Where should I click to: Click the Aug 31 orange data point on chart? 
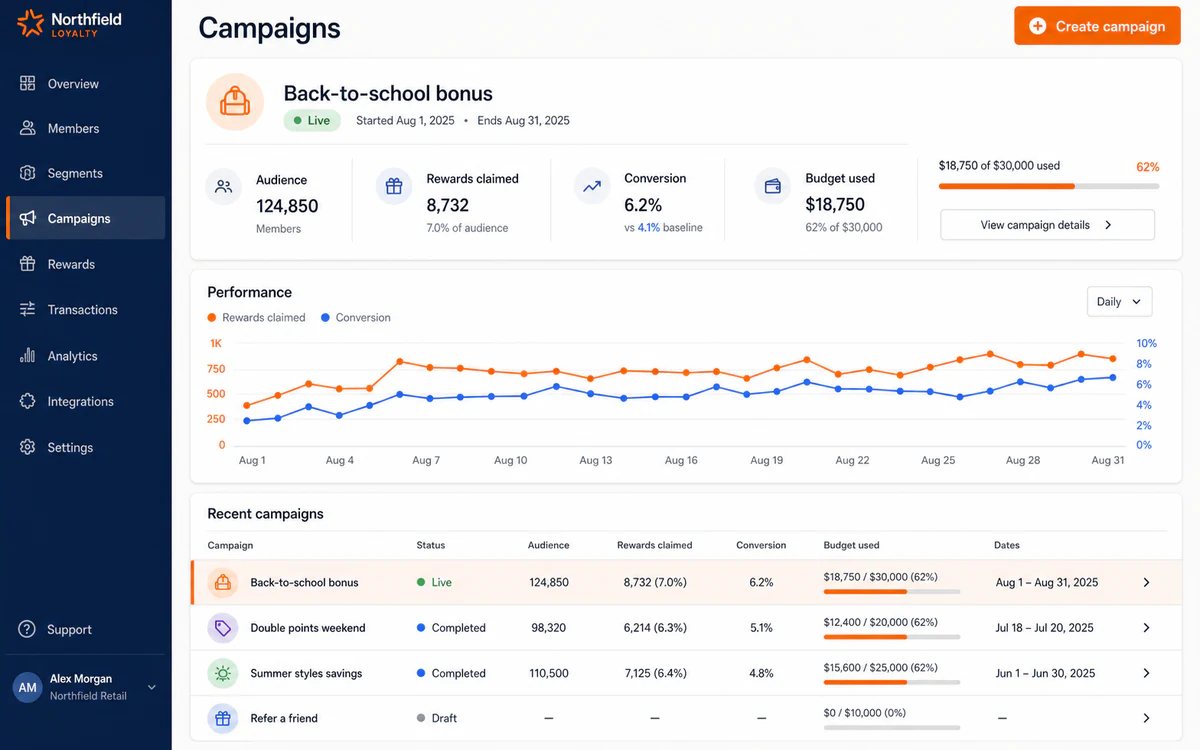tap(1112, 358)
